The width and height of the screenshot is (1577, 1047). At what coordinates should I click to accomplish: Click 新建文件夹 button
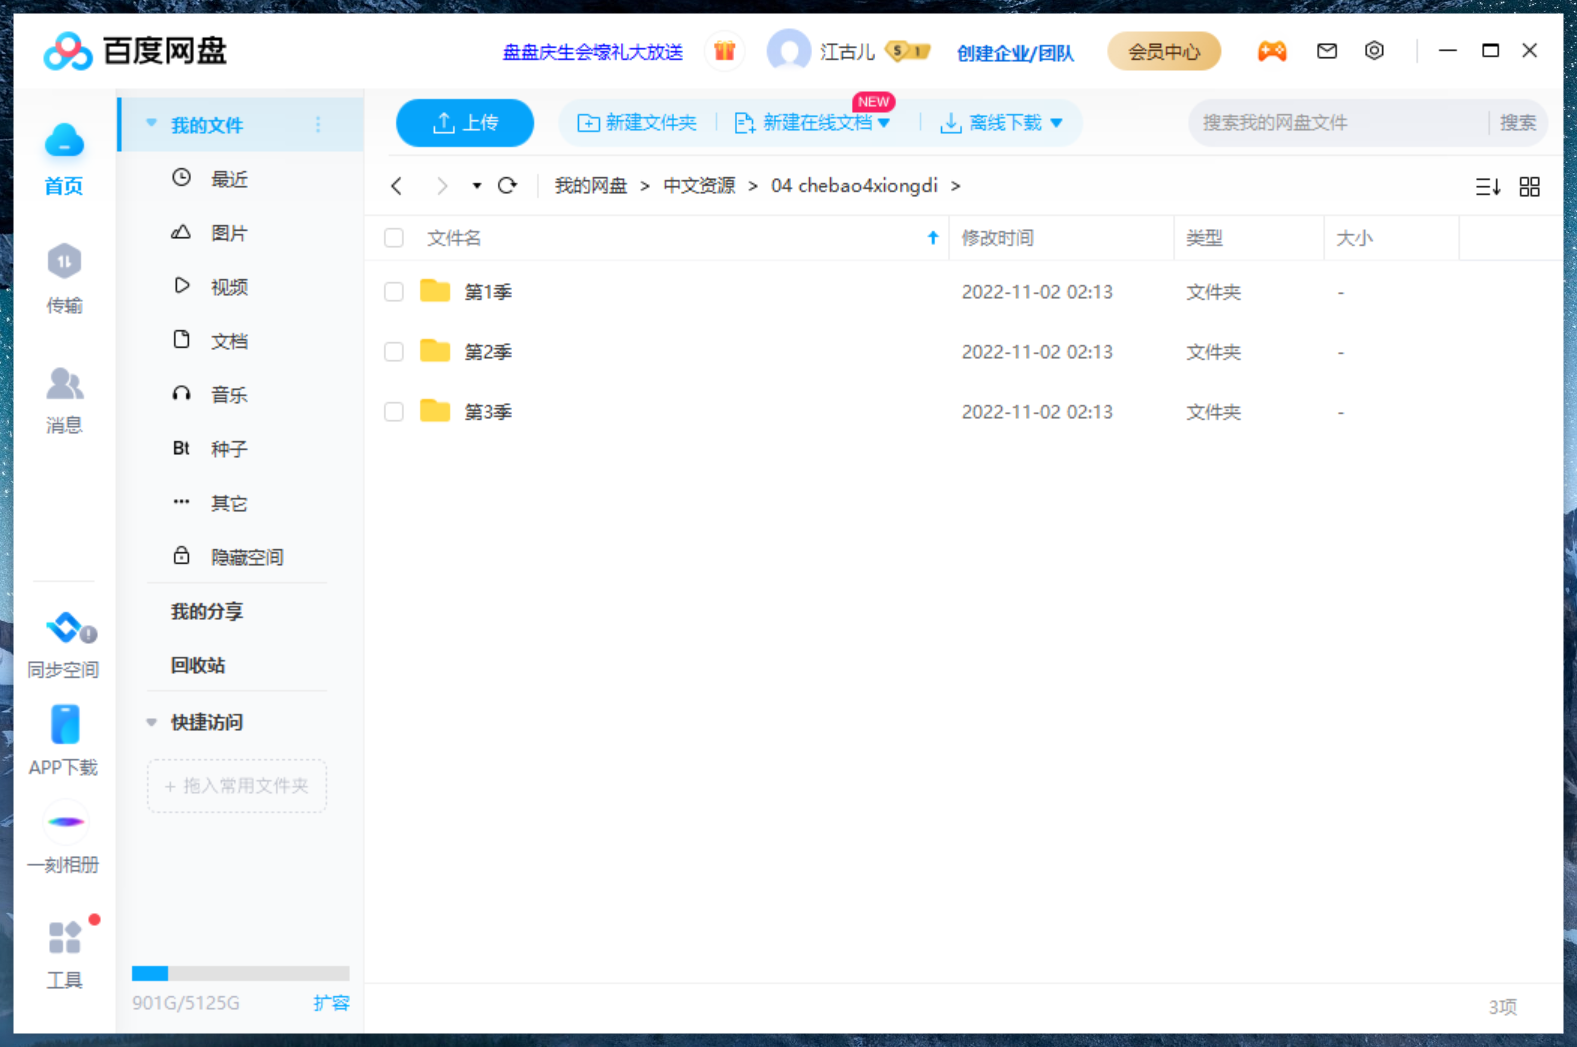pos(637,123)
